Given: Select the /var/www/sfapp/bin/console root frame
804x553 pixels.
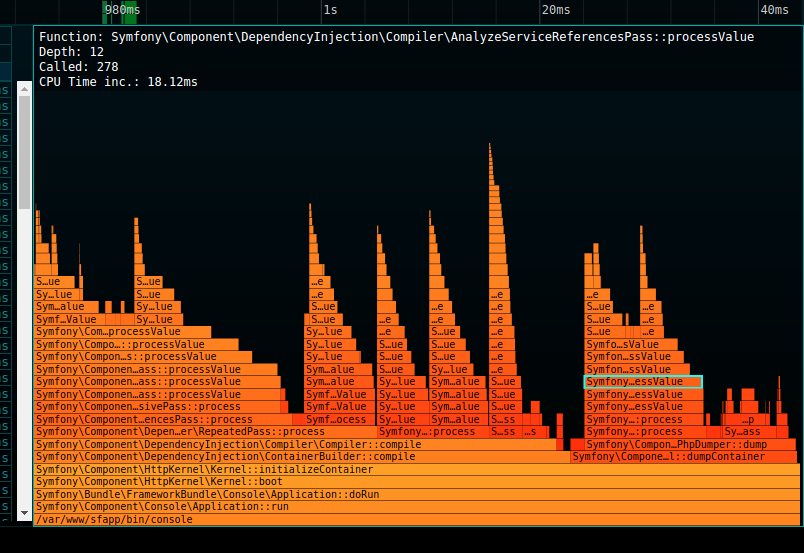Looking at the screenshot, I should [x=416, y=520].
